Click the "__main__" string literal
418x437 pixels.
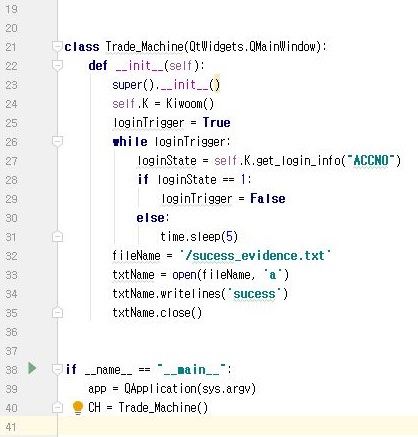pos(192,370)
